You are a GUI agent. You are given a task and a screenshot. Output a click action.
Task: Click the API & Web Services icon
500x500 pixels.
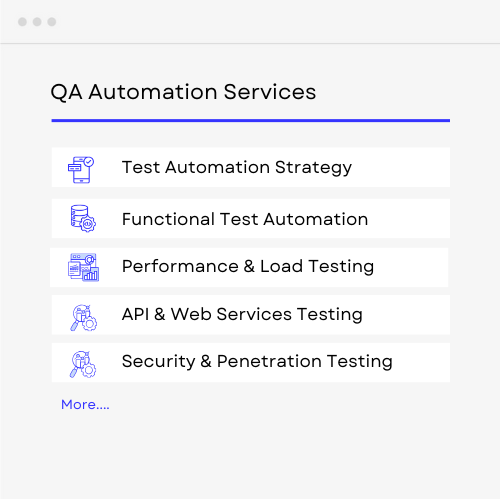point(83,317)
